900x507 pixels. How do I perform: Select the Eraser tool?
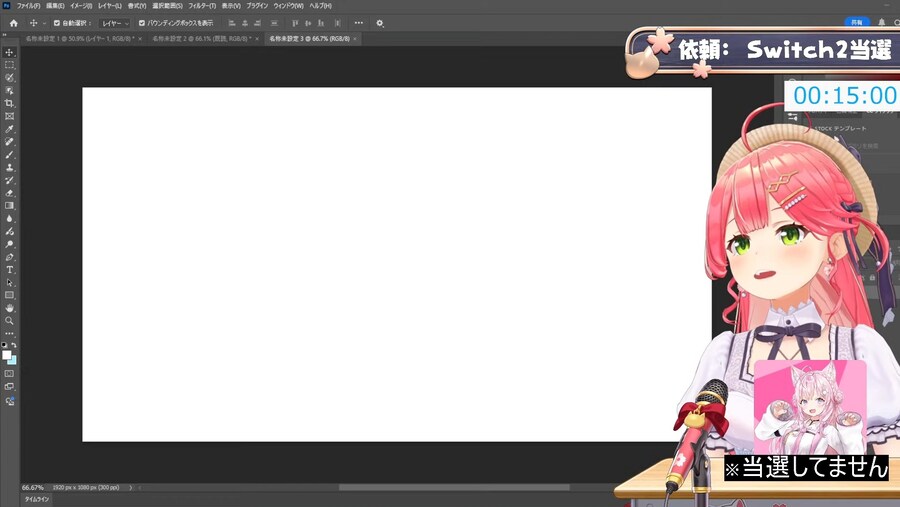tap(9, 193)
